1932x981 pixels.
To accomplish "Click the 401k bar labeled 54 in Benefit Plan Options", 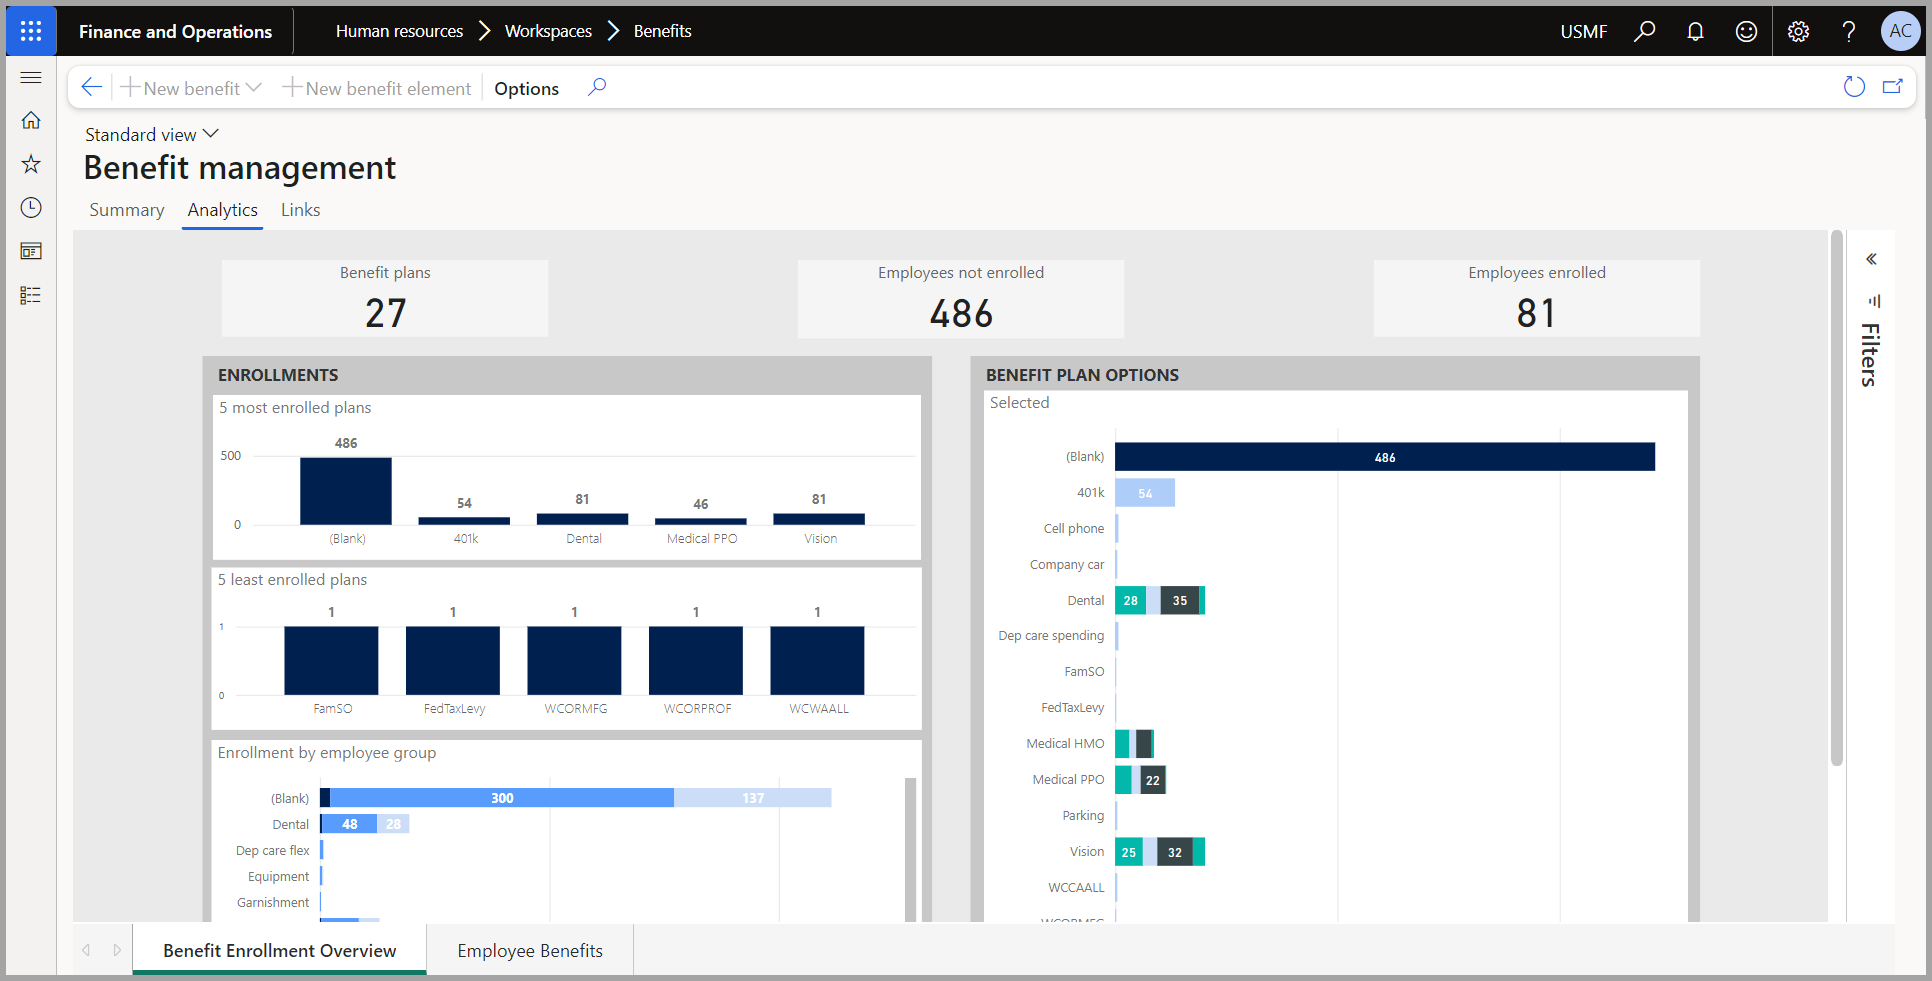I will [1145, 493].
